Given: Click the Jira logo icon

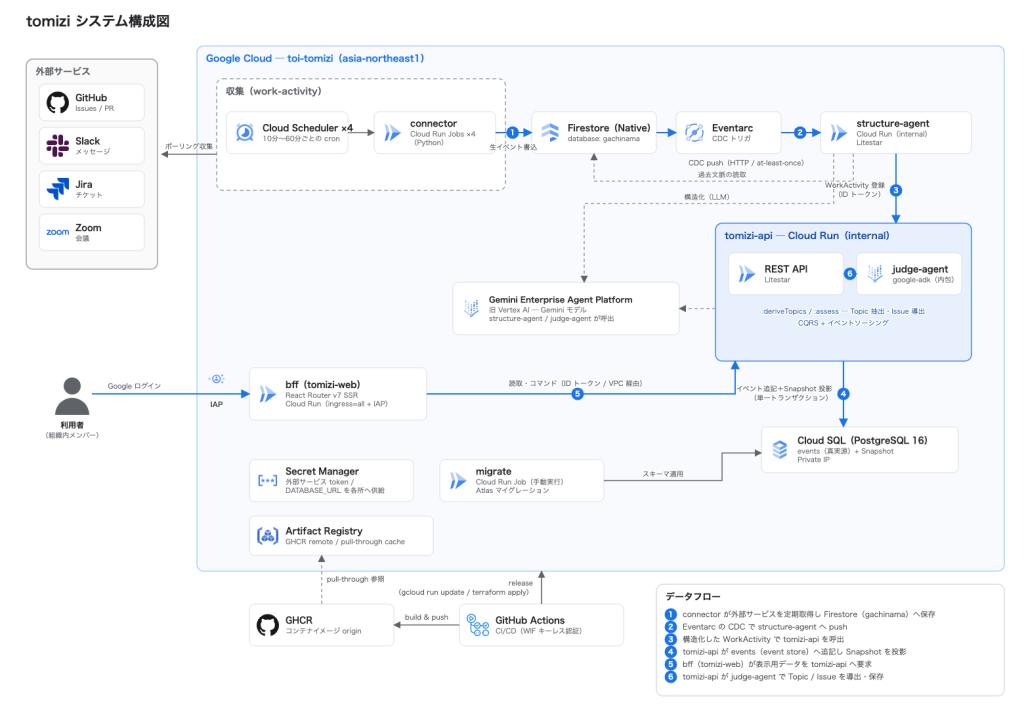Looking at the screenshot, I should 57,189.
